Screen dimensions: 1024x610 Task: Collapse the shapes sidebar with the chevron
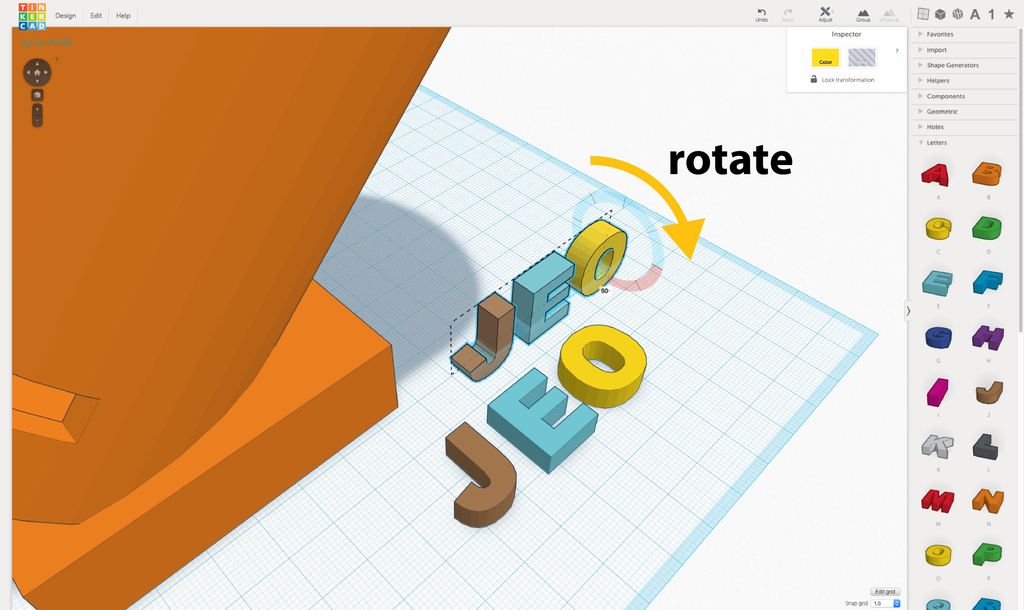908,312
